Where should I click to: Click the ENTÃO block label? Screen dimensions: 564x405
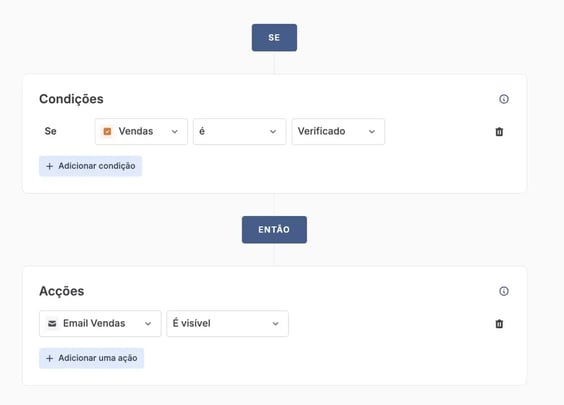[x=274, y=229]
